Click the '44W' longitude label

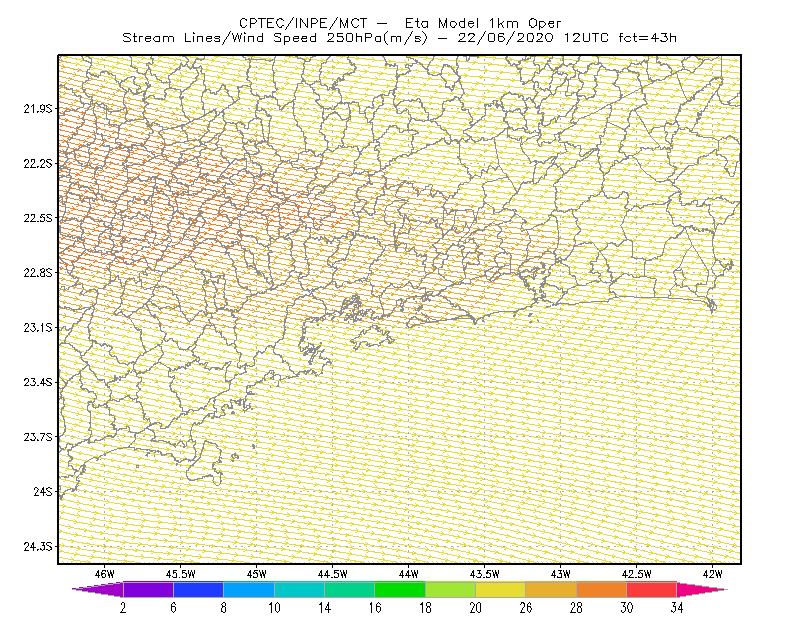[409, 574]
